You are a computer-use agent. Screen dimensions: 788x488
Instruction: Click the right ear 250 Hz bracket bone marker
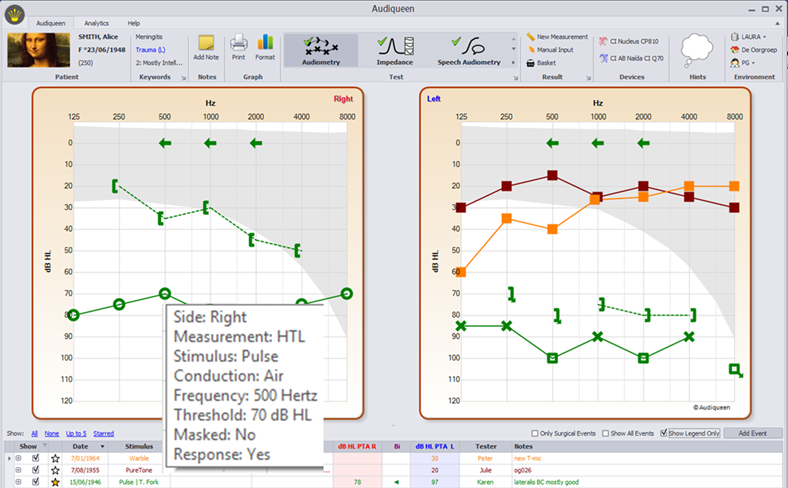point(116,186)
